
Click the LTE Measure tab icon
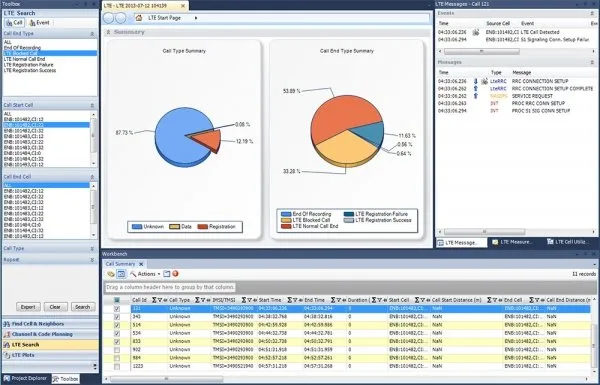(x=495, y=242)
